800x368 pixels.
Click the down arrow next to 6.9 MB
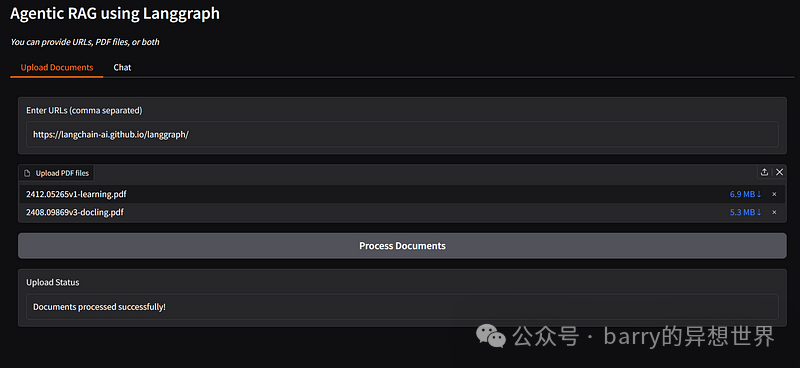pos(759,194)
